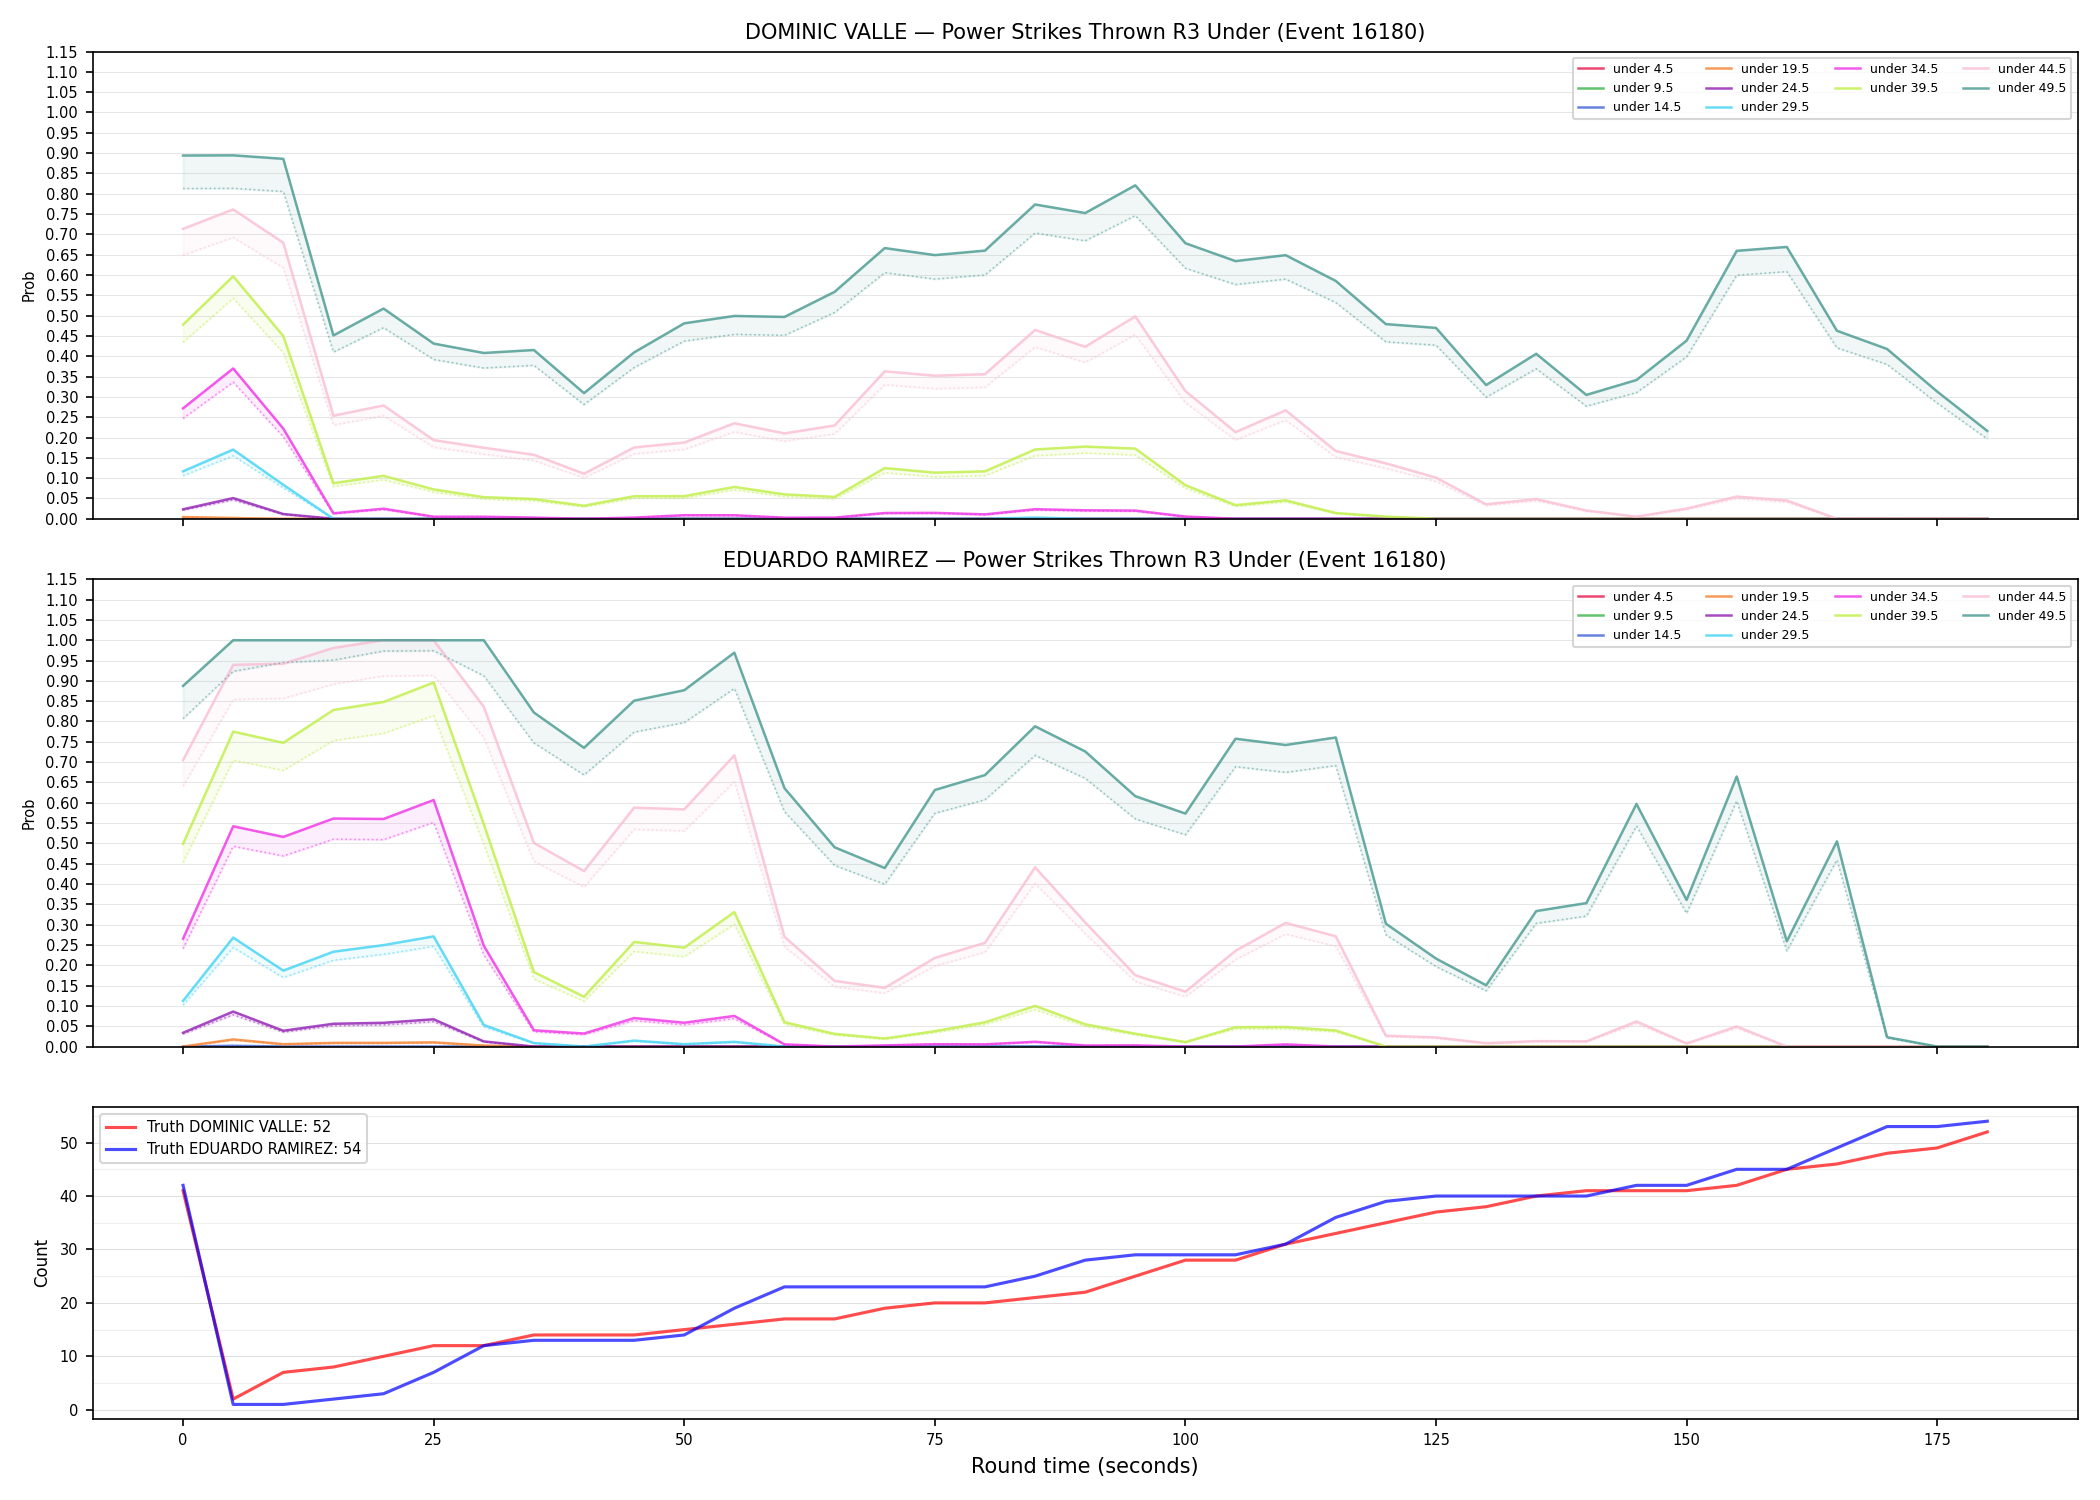Click Count axis tick label 30
2100x1500 pixels.
coord(71,1250)
